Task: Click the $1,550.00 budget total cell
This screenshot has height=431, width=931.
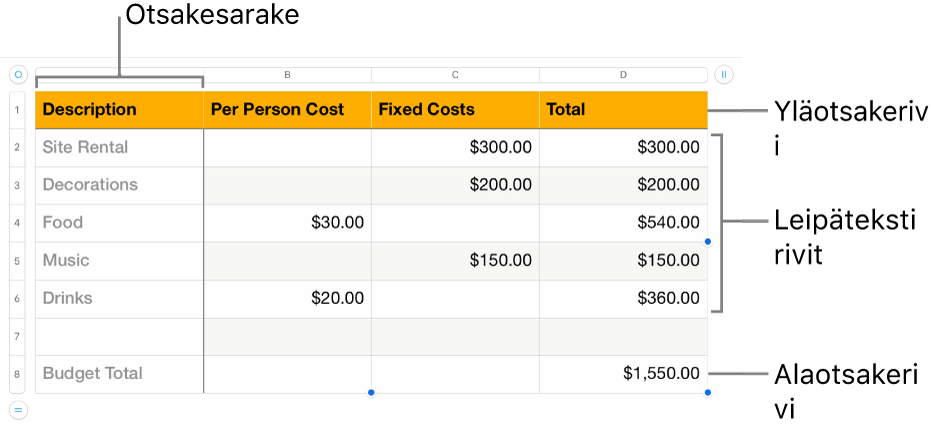Action: pyautogui.click(x=623, y=373)
